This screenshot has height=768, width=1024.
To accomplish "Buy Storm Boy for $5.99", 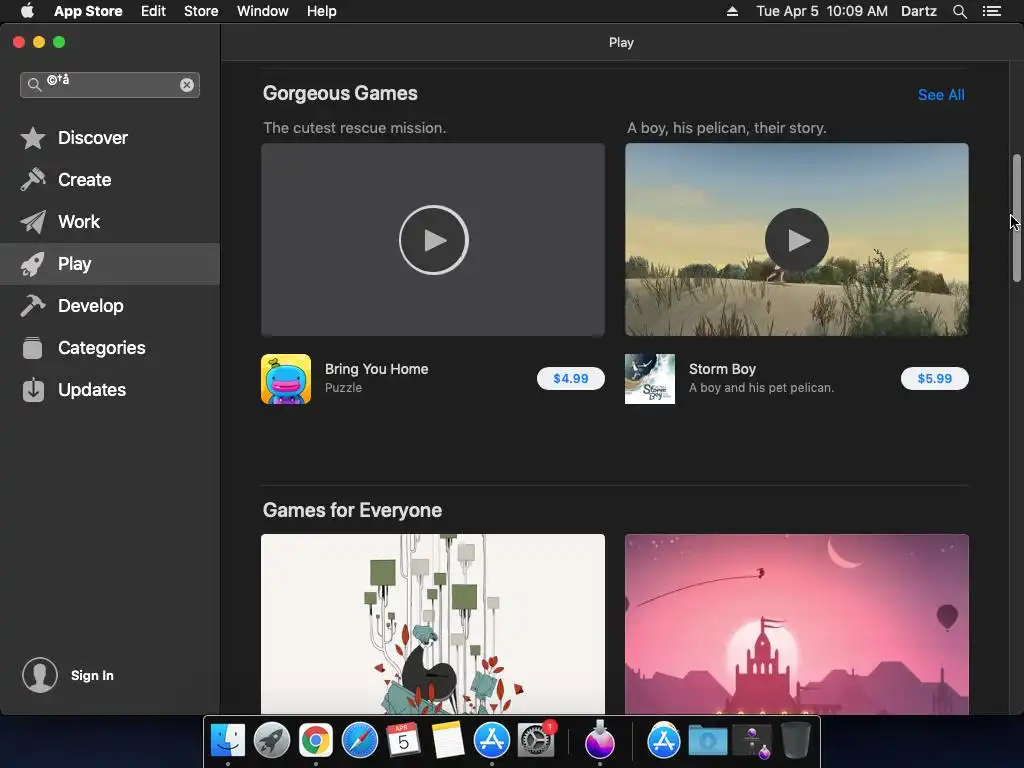I will [935, 379].
